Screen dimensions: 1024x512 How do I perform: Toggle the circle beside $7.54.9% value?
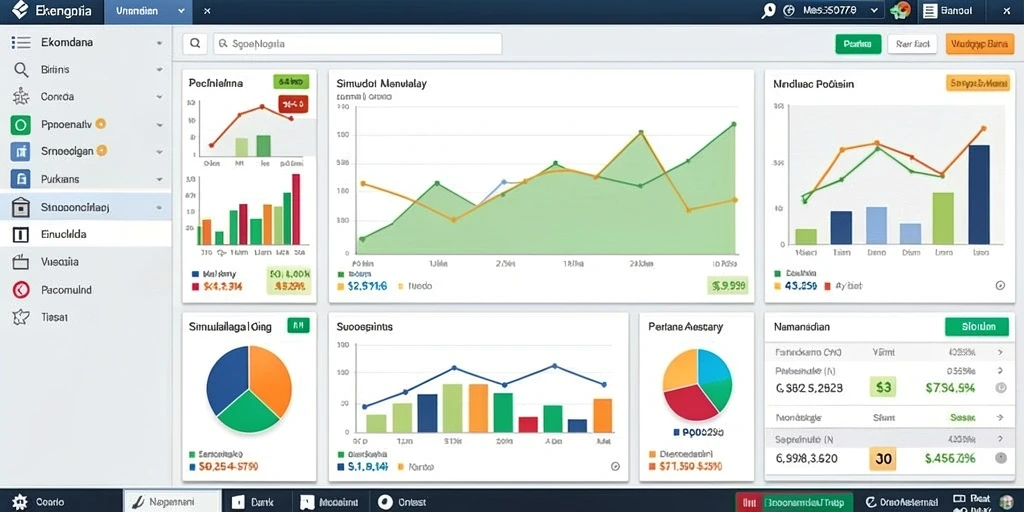click(x=1000, y=387)
